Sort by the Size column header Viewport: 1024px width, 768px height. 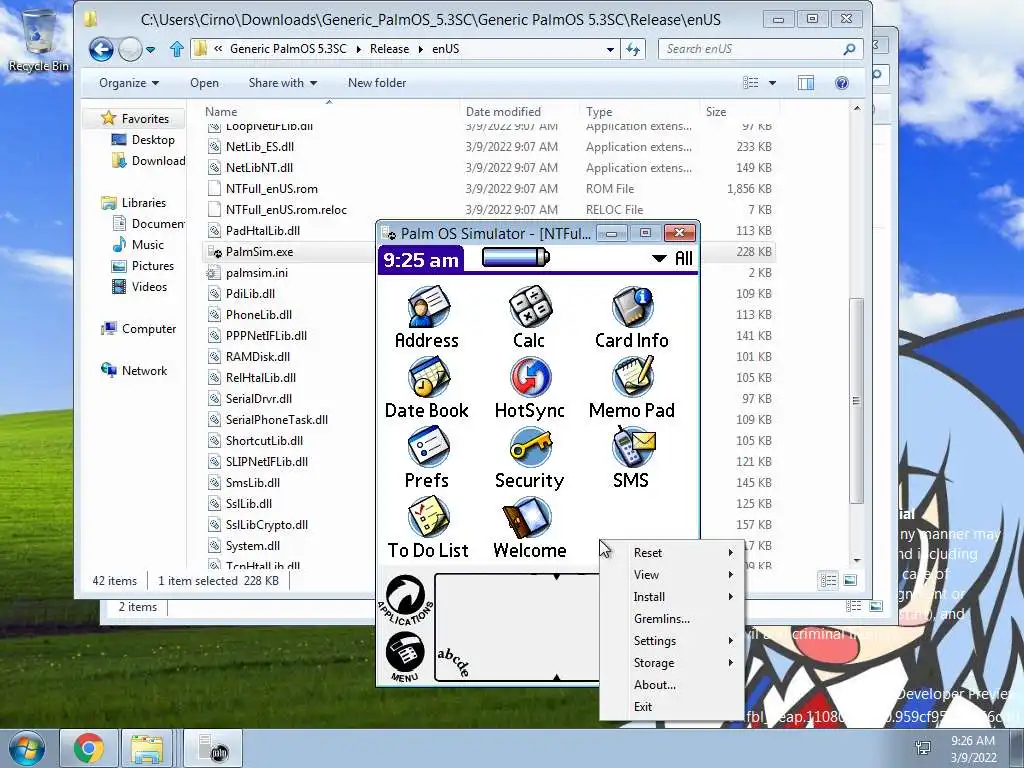[738, 112]
